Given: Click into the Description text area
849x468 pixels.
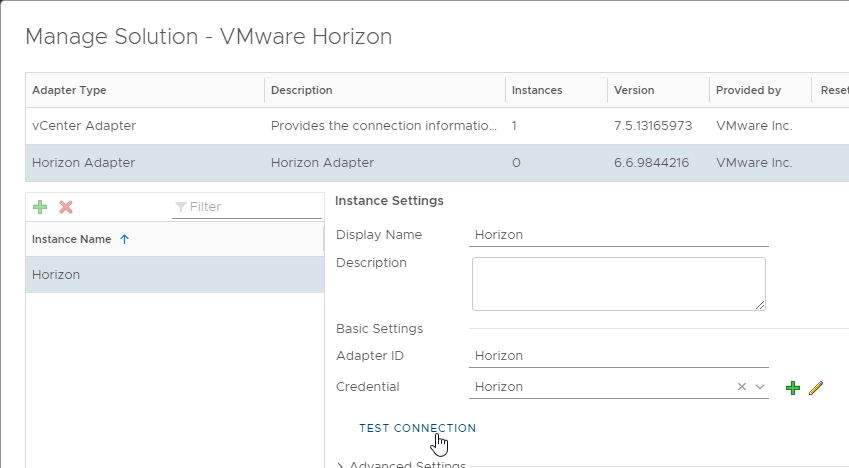Looking at the screenshot, I should [x=619, y=284].
